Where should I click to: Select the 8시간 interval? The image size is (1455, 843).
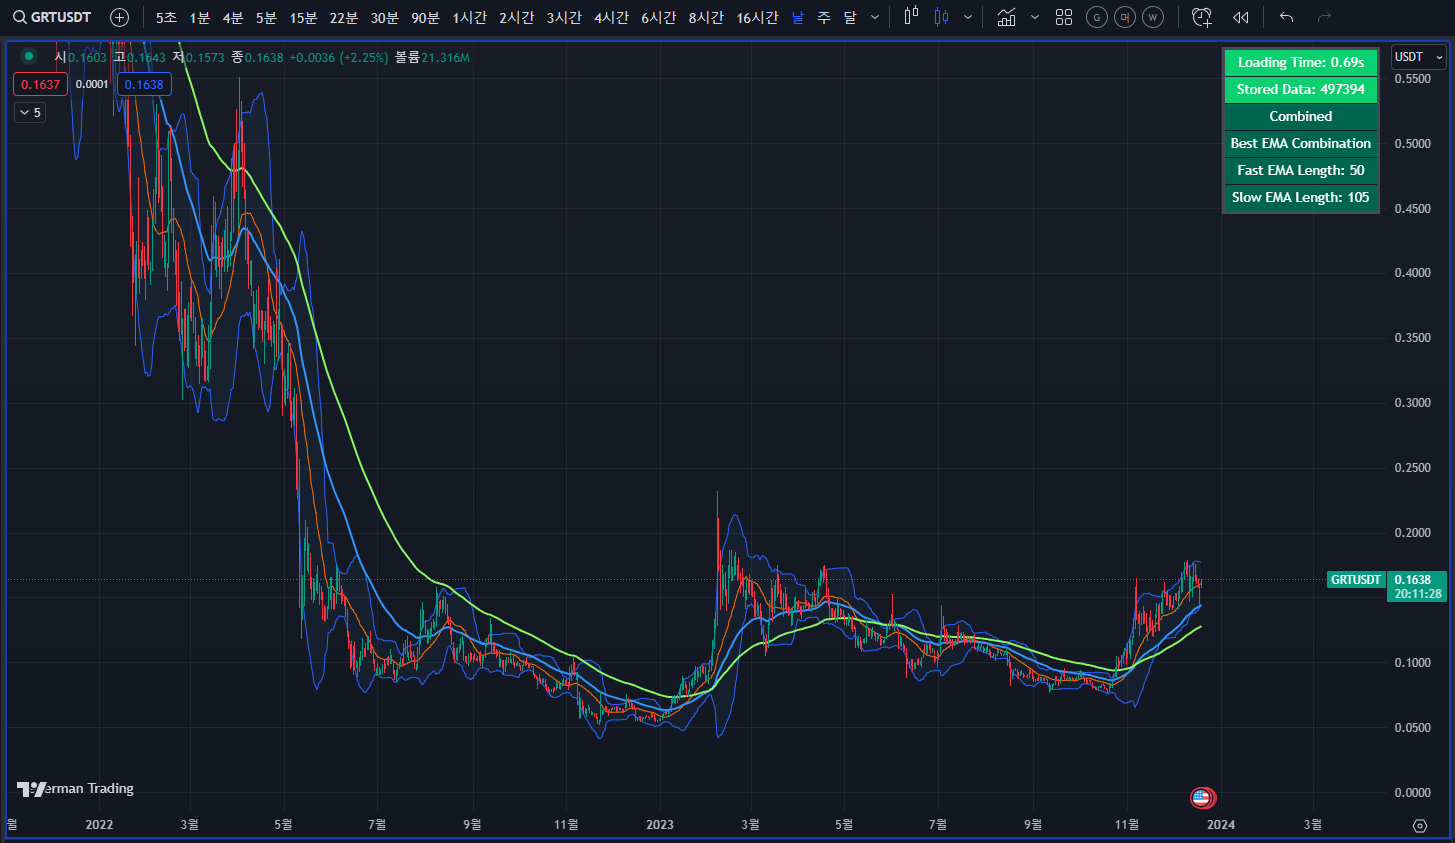pos(706,17)
